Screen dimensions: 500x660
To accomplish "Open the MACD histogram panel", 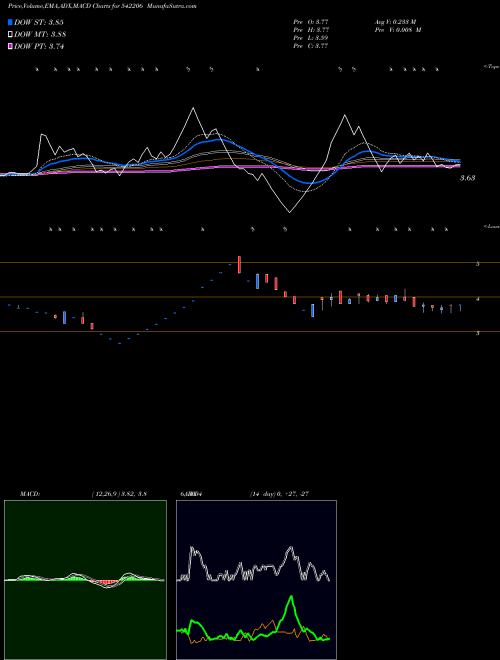I will coord(85,580).
